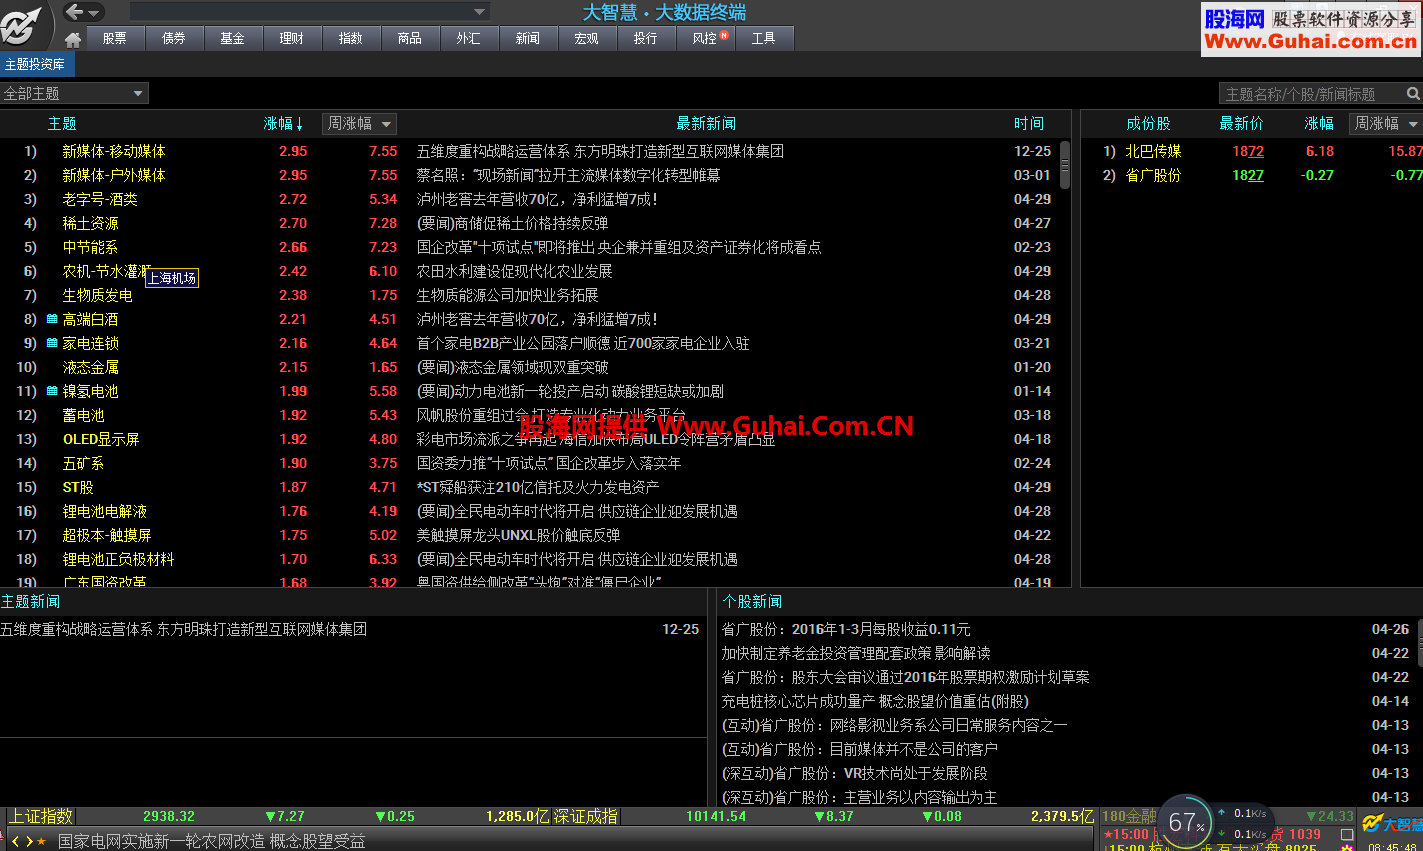Viewport: 1423px width, 851px height.
Task: Click the previous ticker arrow in status bar
Action: (x=15, y=841)
